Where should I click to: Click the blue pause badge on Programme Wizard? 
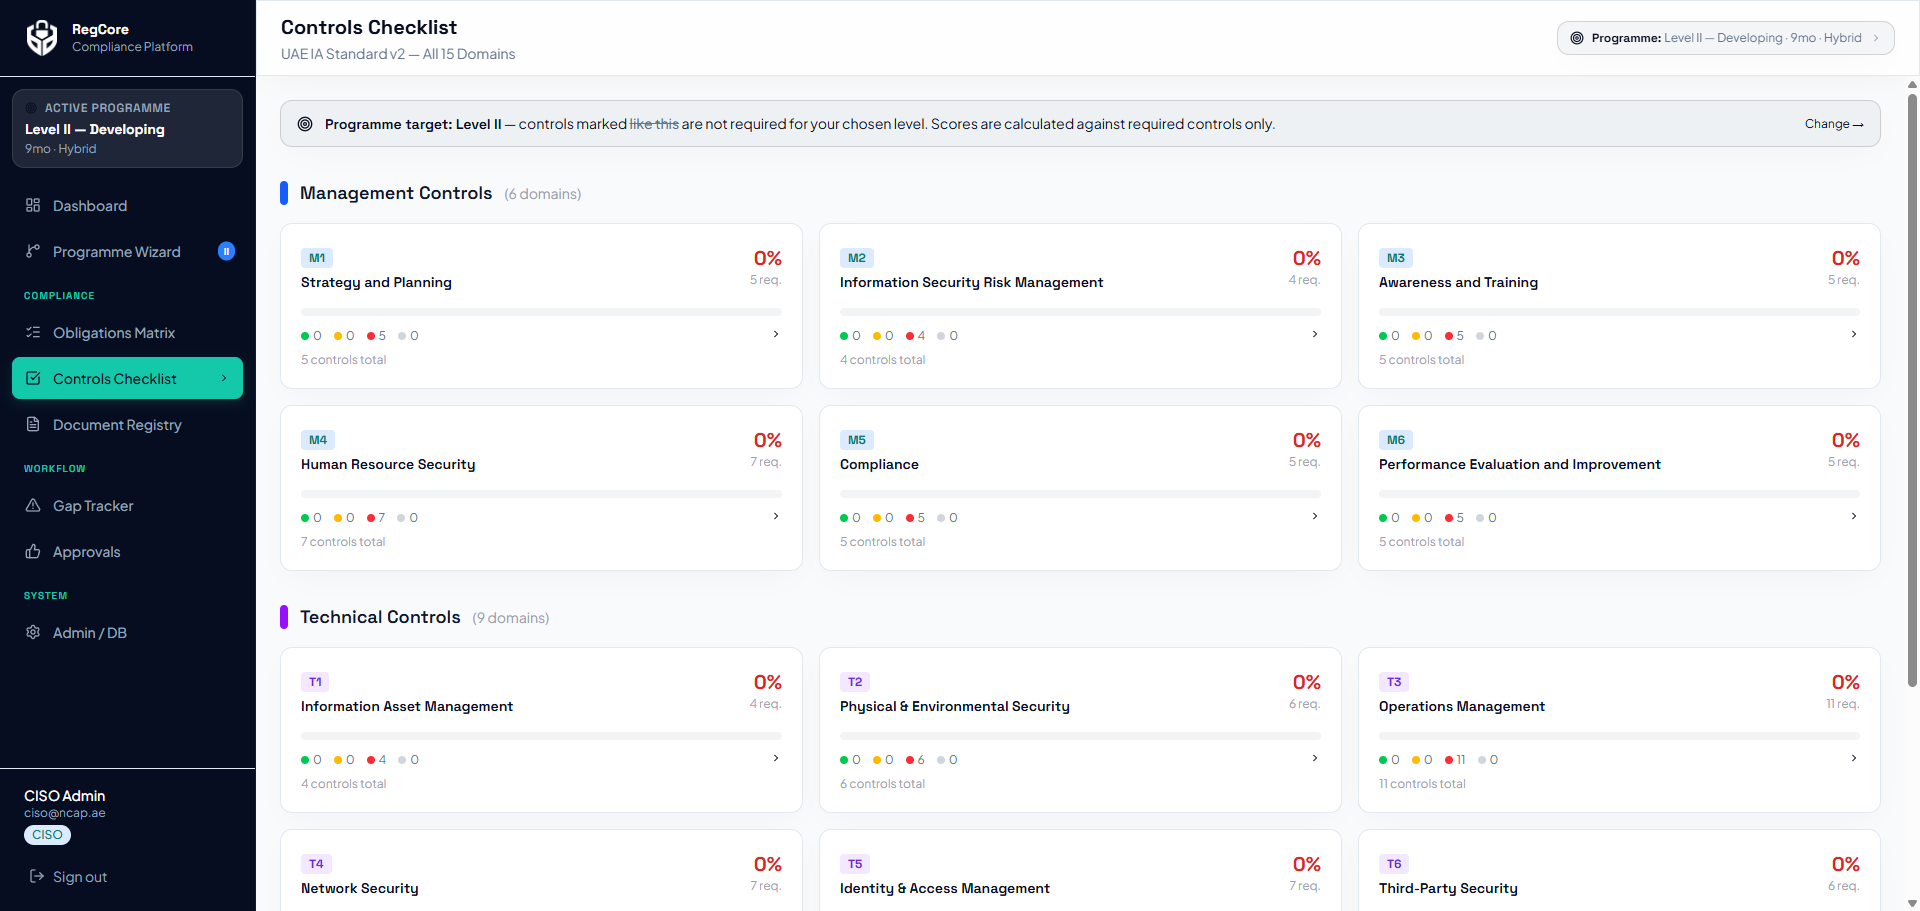click(226, 251)
